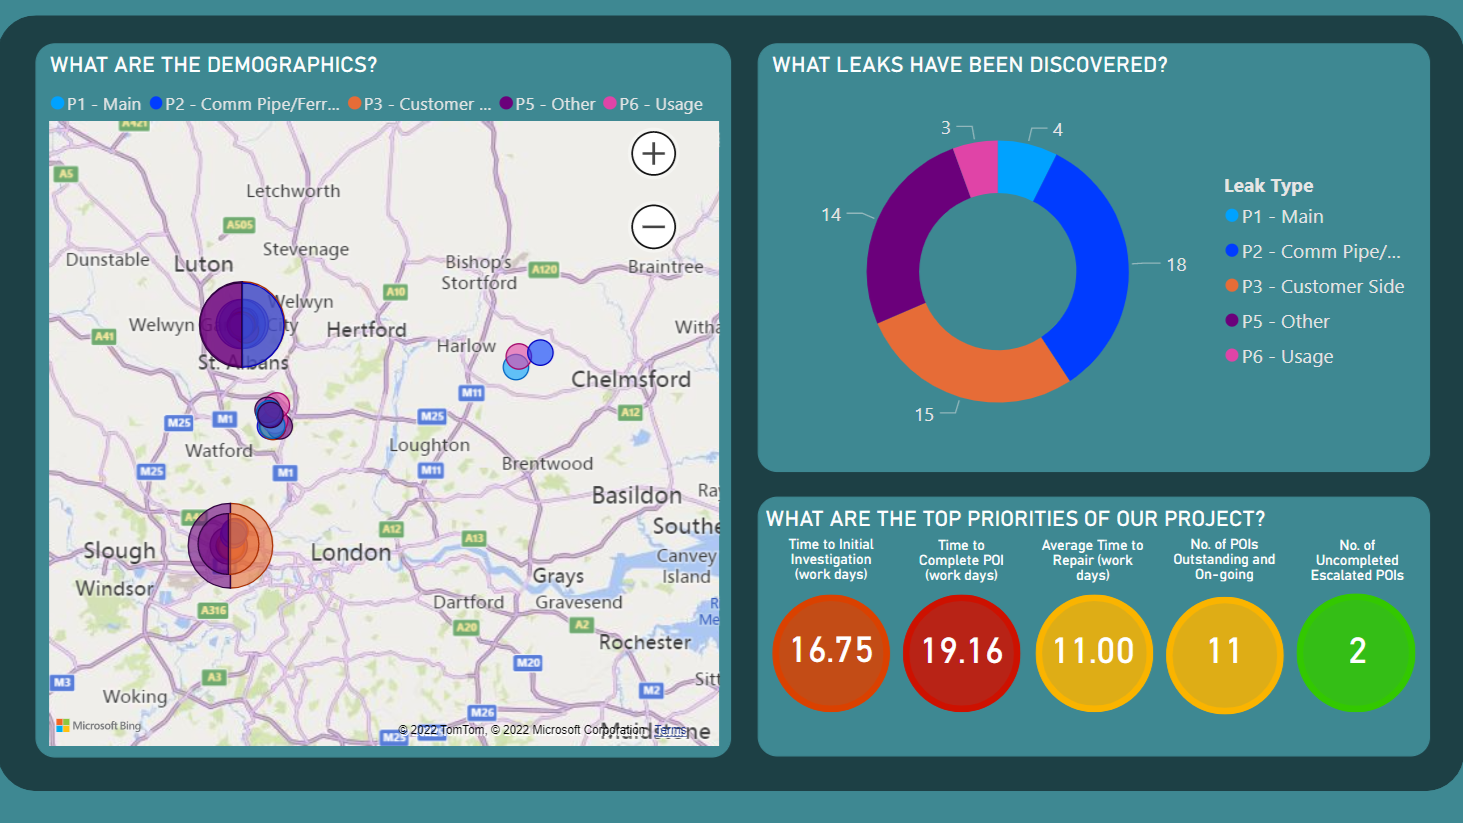The image size is (1463, 823).
Task: Filter by P6 - Usage in Leak Type legend
Action: (1280, 357)
